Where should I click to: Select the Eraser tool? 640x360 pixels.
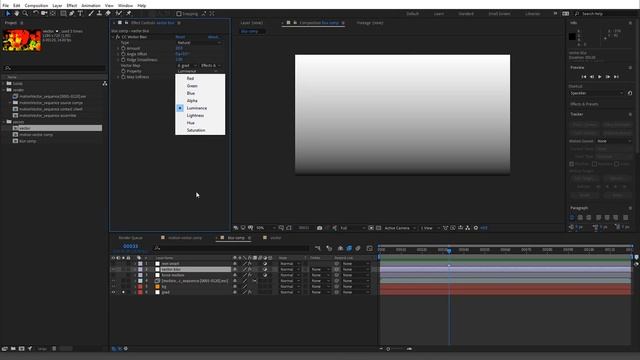point(108,13)
